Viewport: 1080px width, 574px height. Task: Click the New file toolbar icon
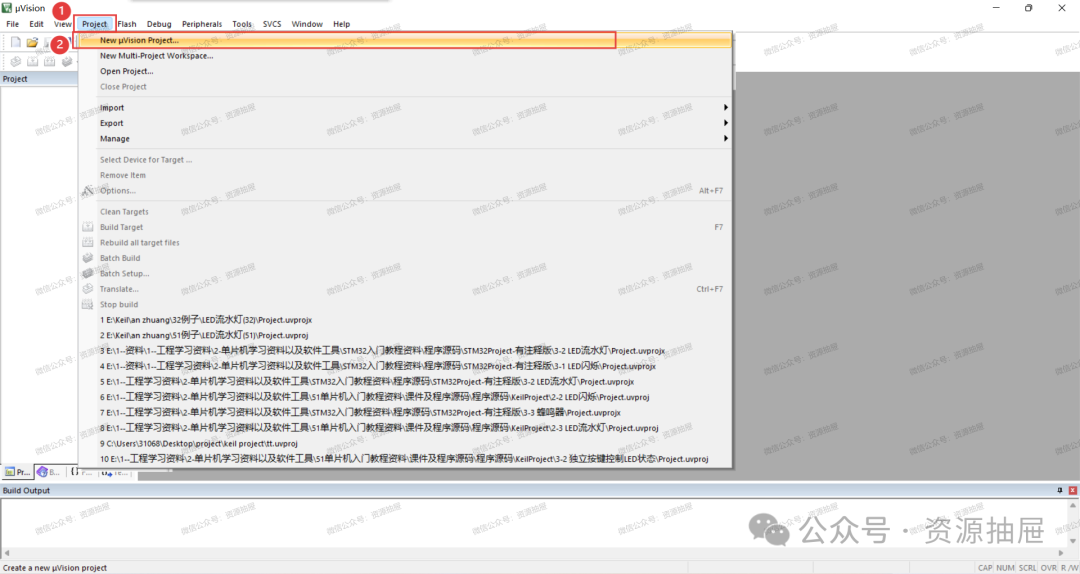click(15, 43)
